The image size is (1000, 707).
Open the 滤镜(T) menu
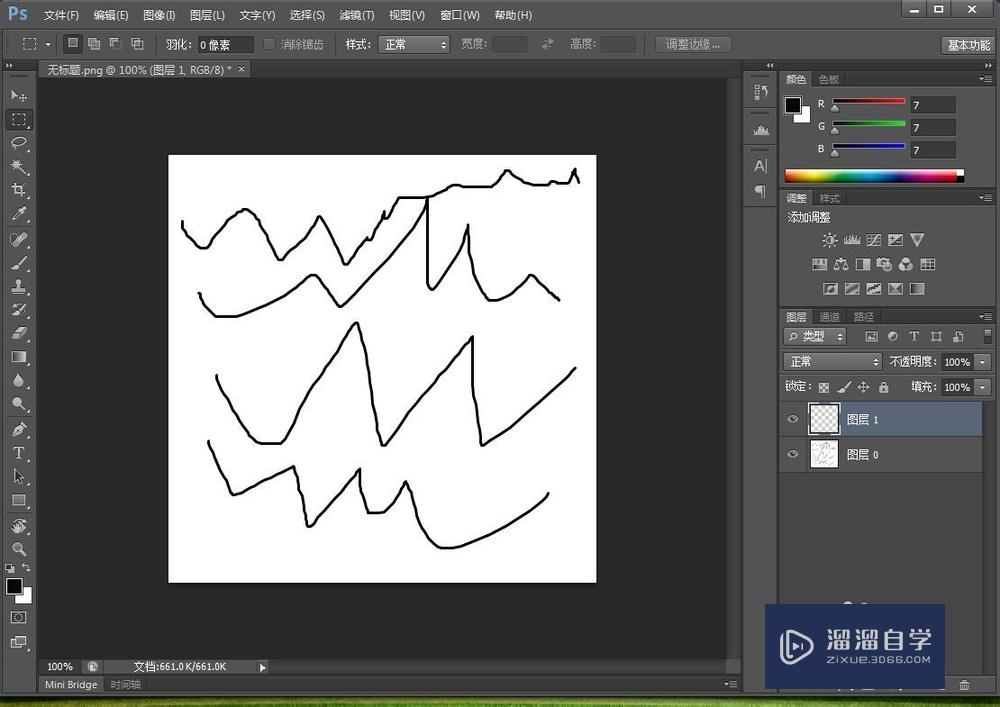[x=356, y=15]
